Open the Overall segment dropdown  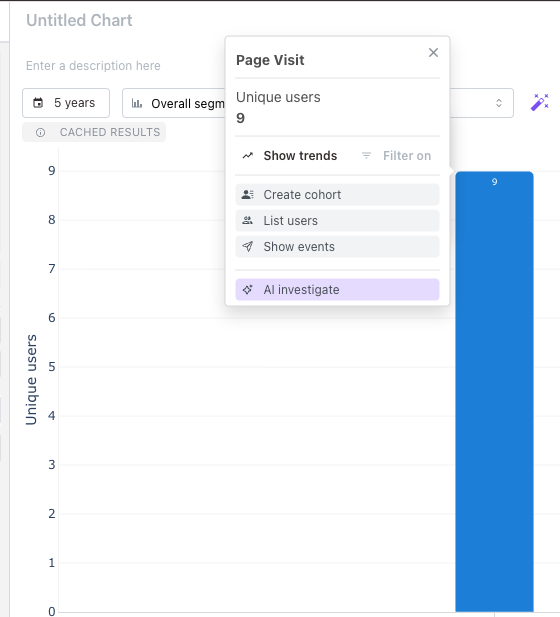coord(174,103)
